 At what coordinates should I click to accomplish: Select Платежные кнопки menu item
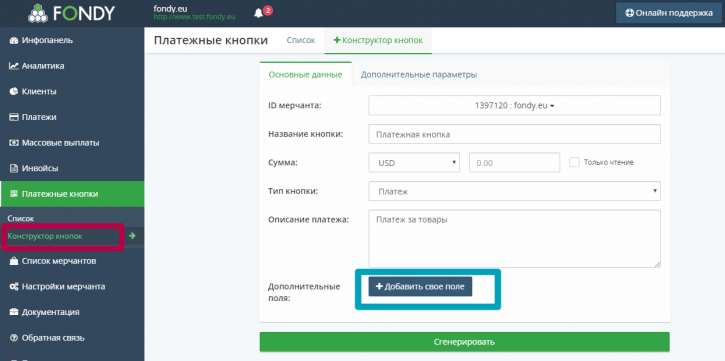coord(72,194)
